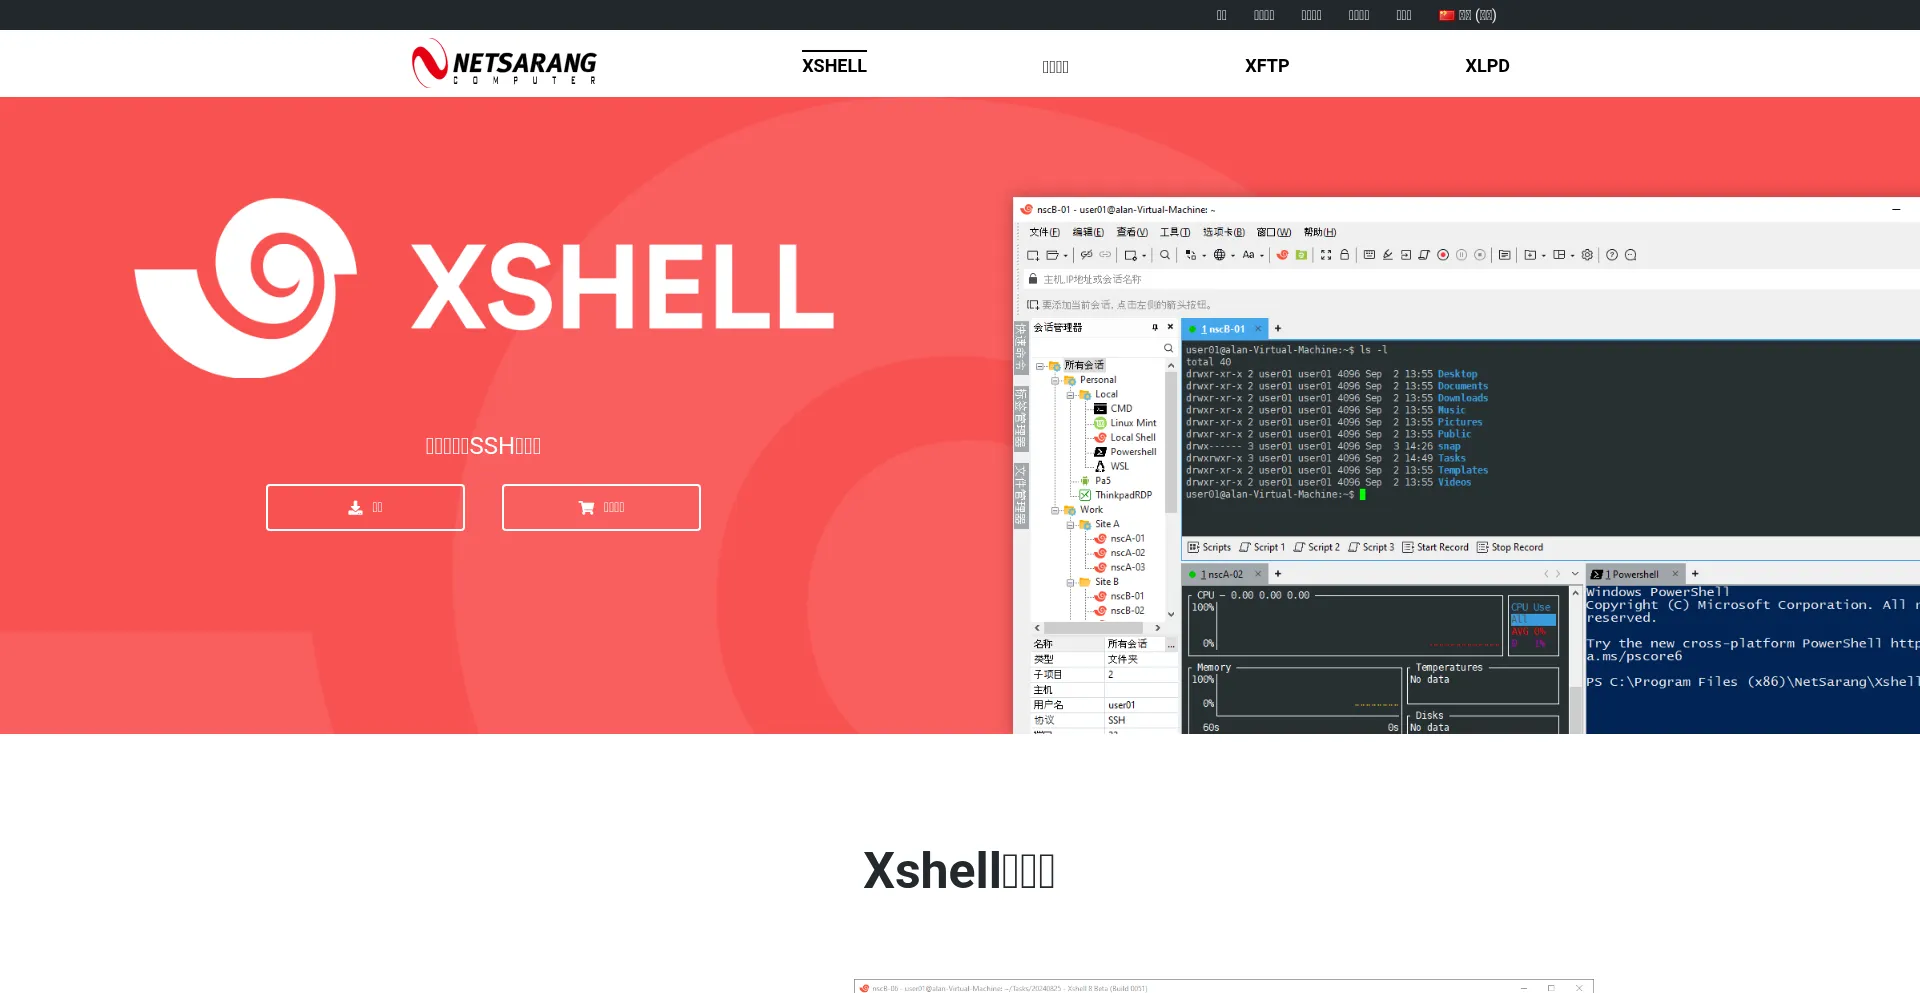The height and width of the screenshot is (993, 1920).
Task: Click XSHELL in the website navigation
Action: click(834, 66)
